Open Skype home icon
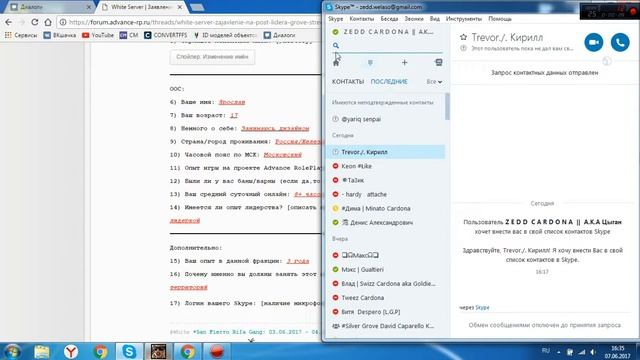 pyautogui.click(x=336, y=62)
